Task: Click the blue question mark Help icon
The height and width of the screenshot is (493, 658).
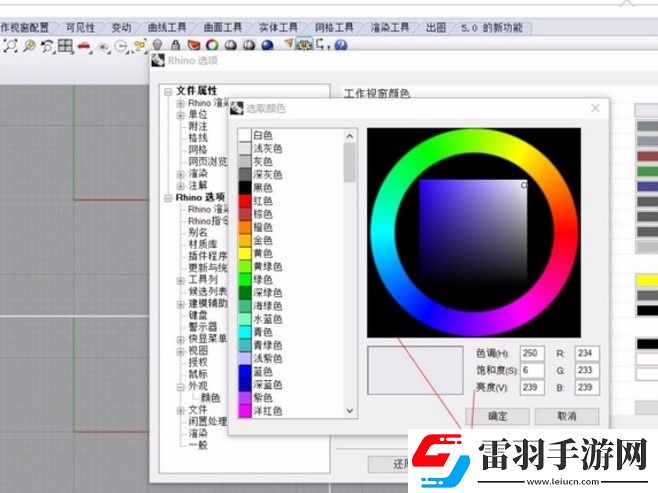Action: pyautogui.click(x=341, y=45)
